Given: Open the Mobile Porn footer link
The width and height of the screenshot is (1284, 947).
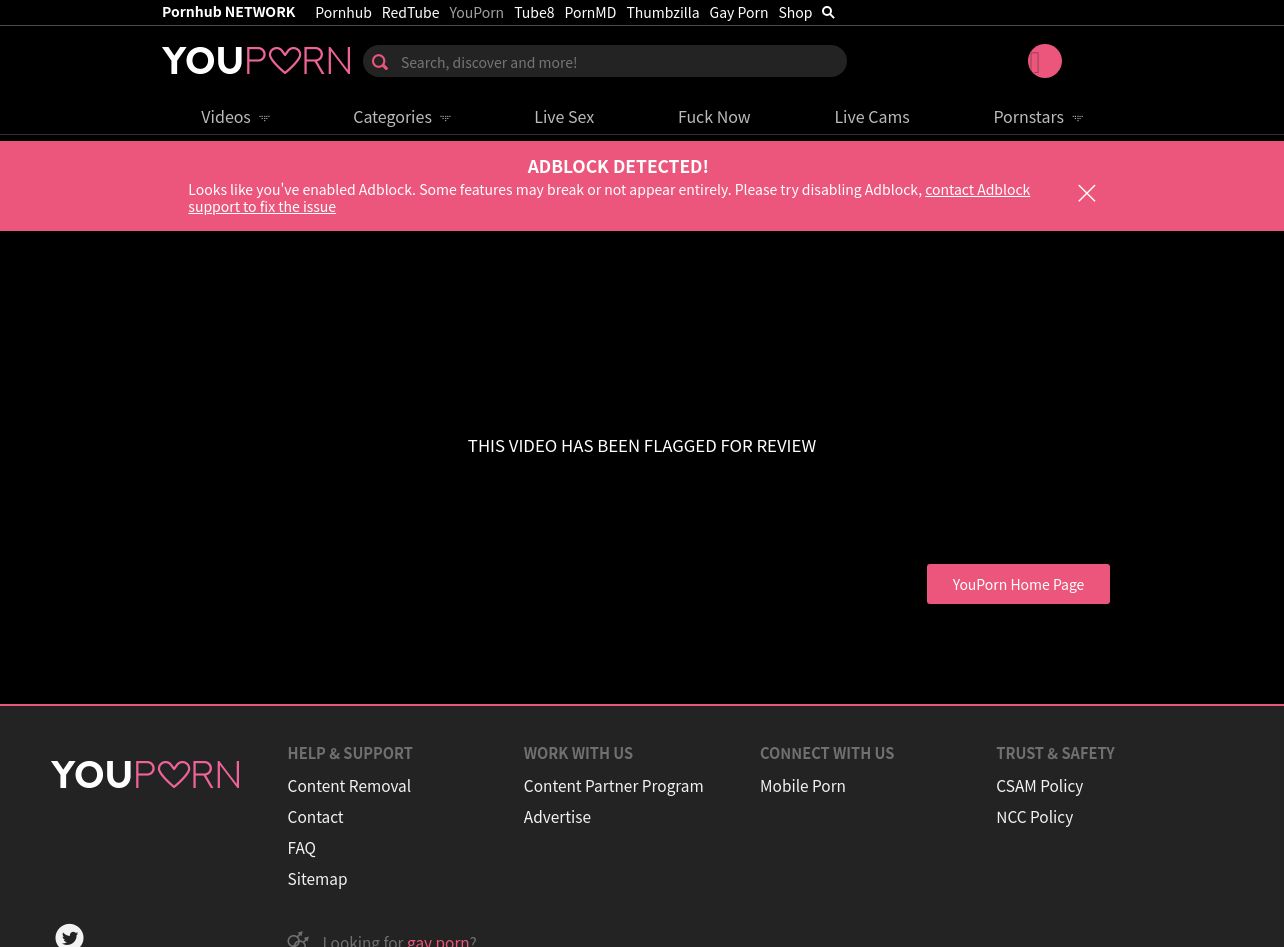Looking at the screenshot, I should 802,786.
